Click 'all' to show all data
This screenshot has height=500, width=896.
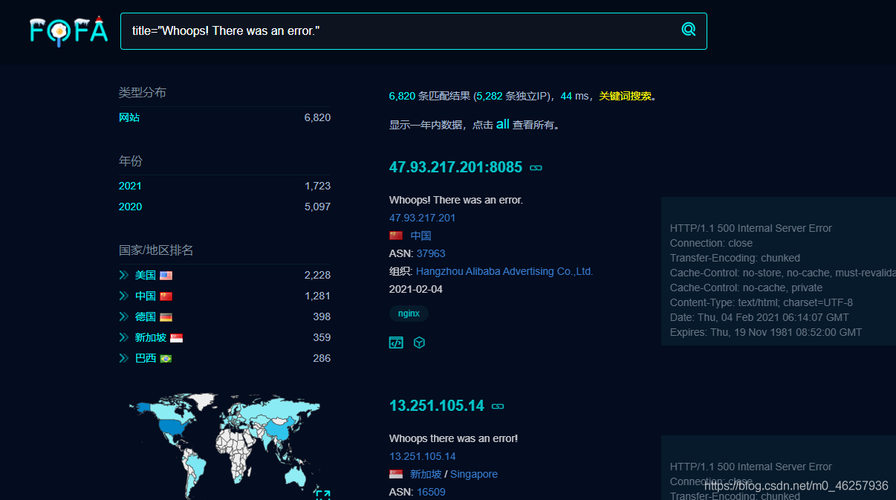[502, 124]
